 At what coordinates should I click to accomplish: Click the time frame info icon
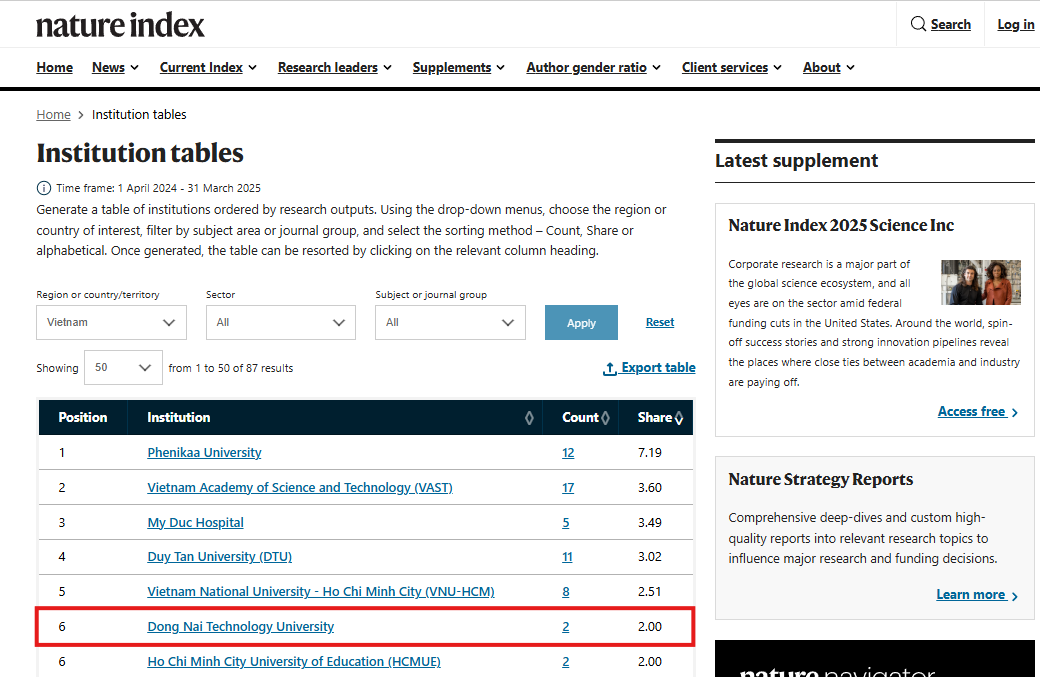[x=43, y=188]
